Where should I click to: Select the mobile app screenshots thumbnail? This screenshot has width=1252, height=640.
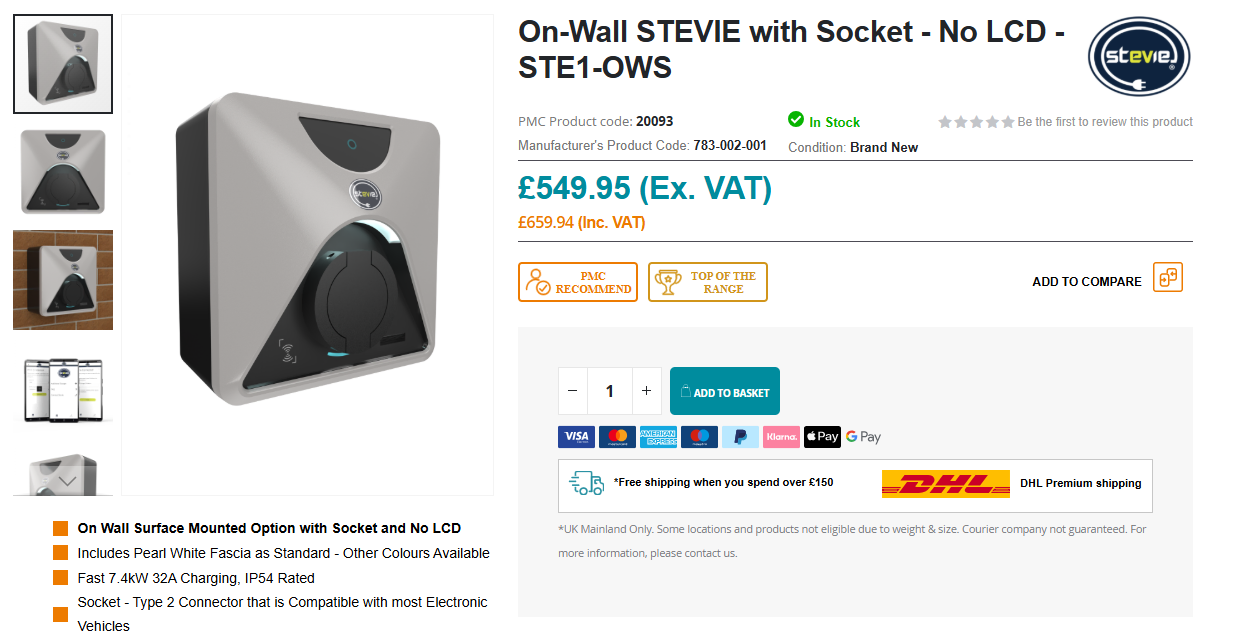(63, 388)
